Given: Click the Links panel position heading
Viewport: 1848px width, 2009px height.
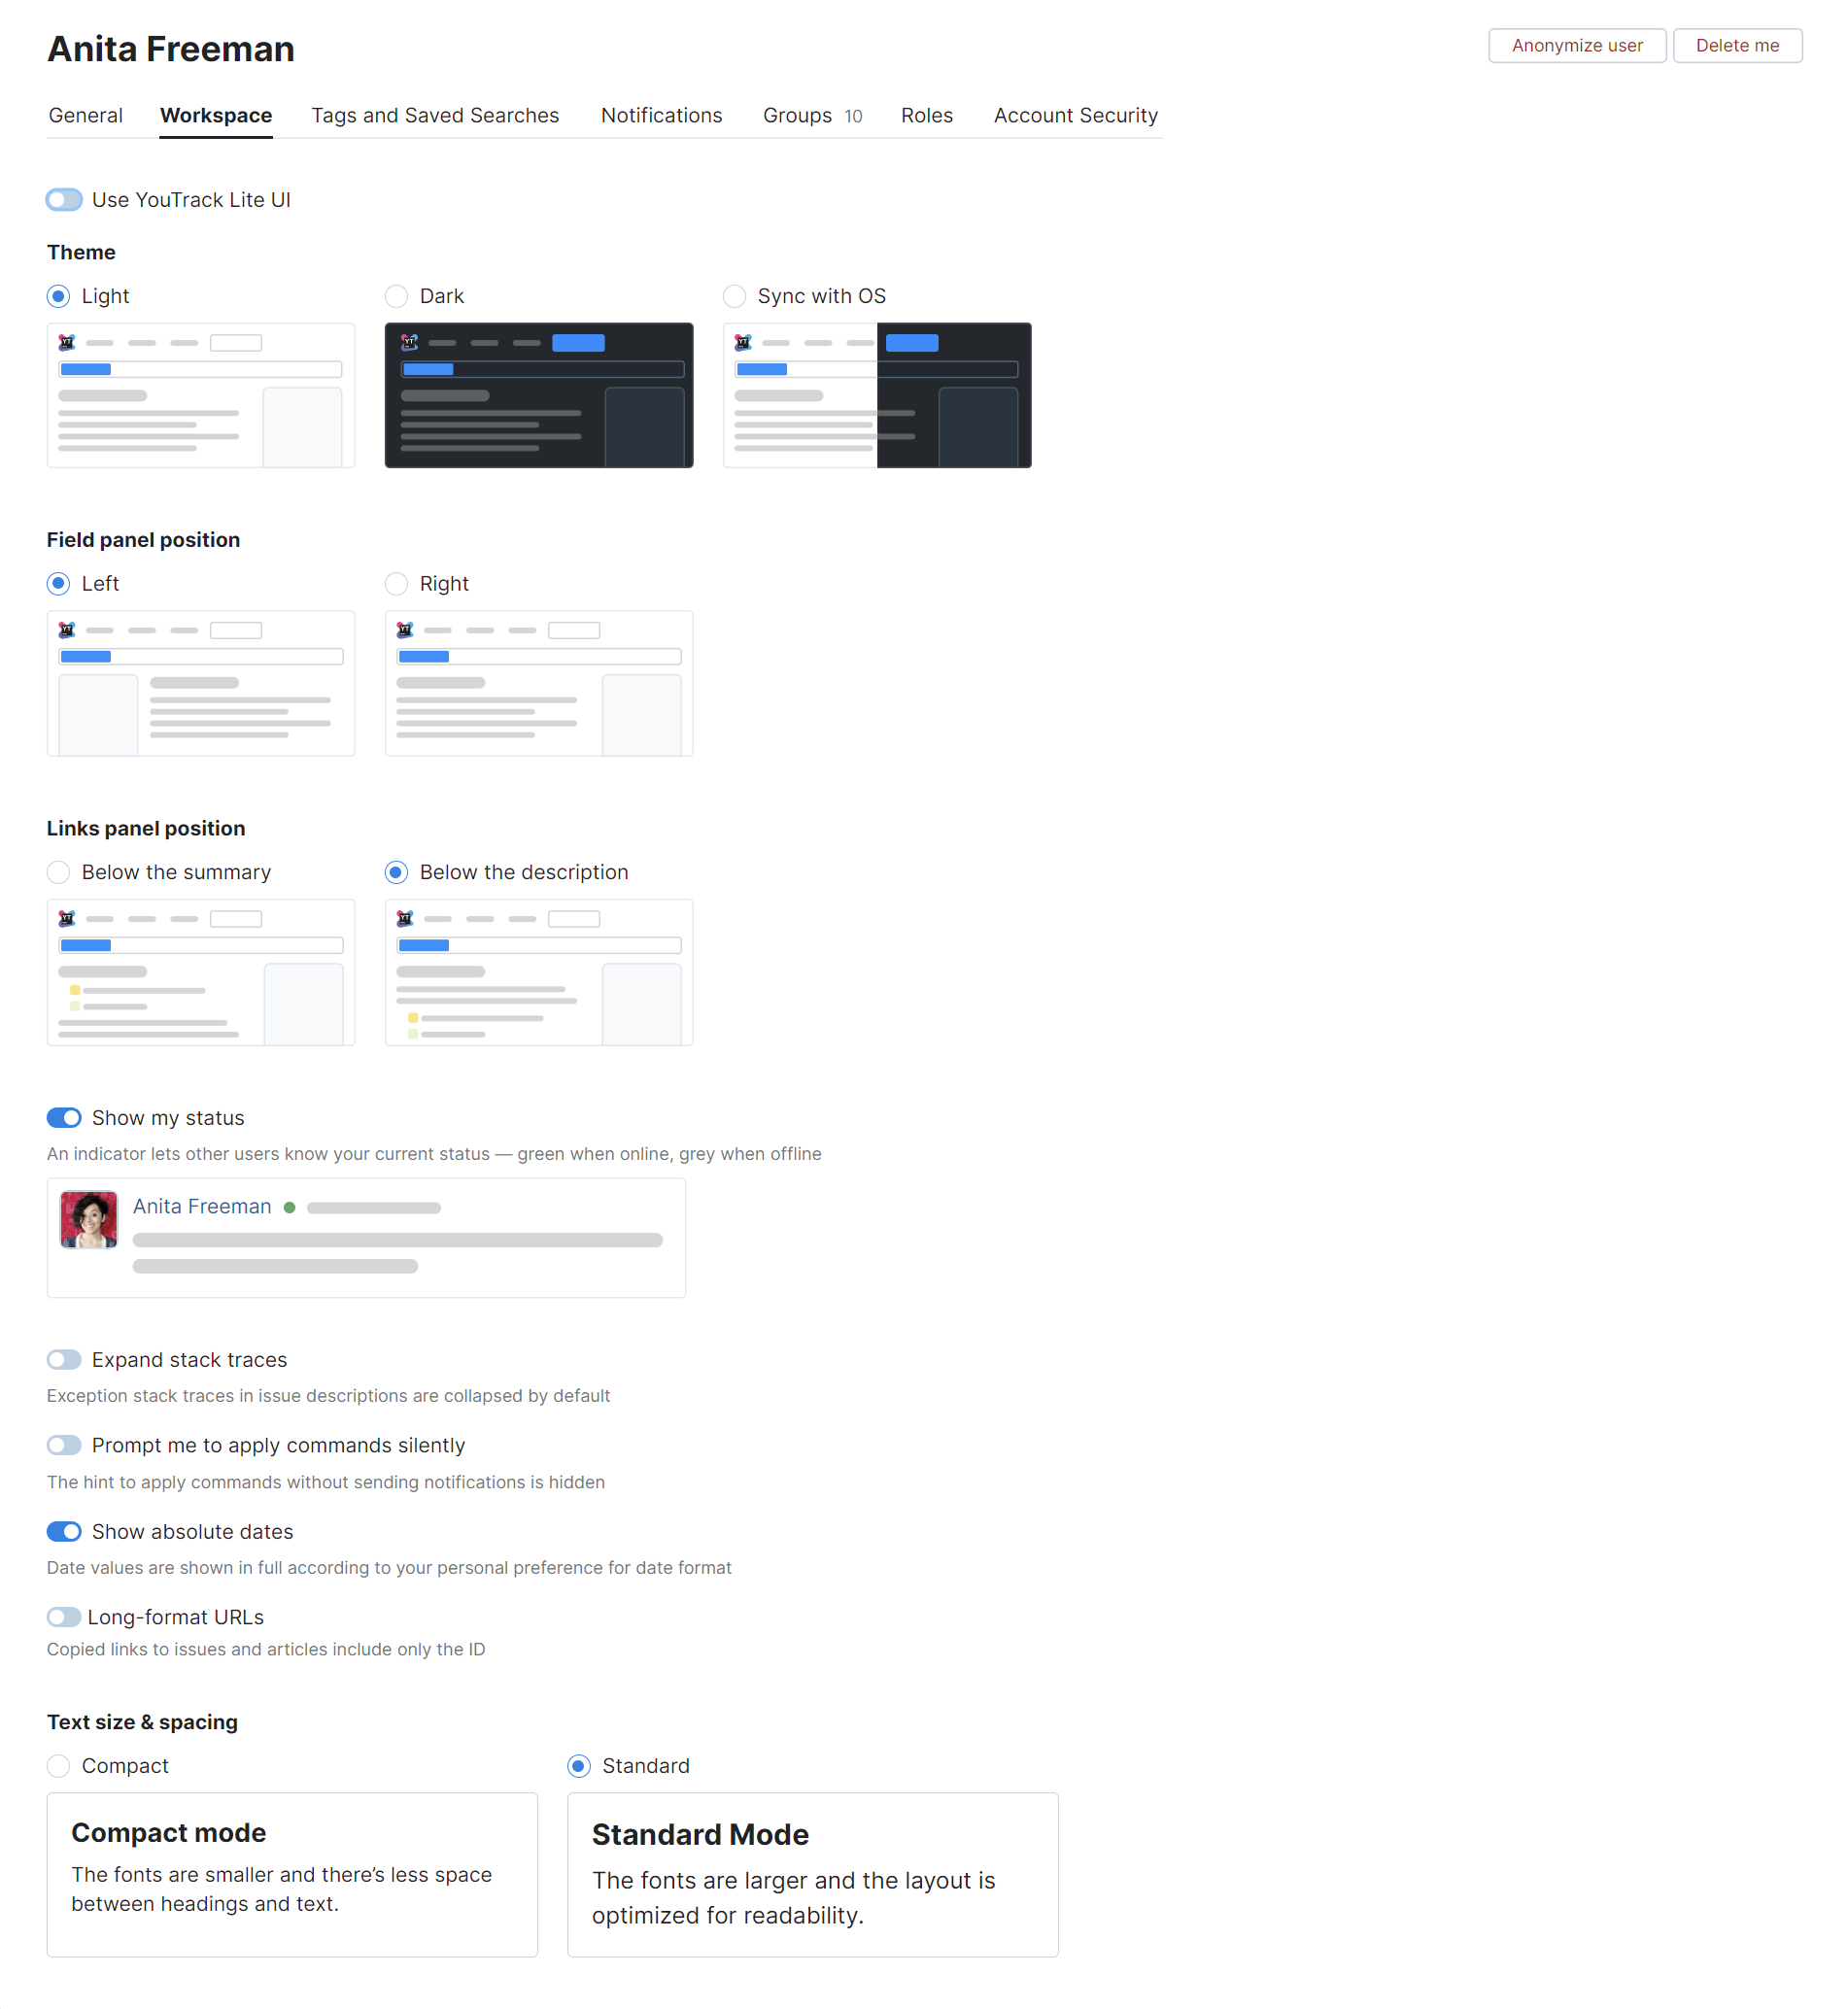Looking at the screenshot, I should click(146, 828).
